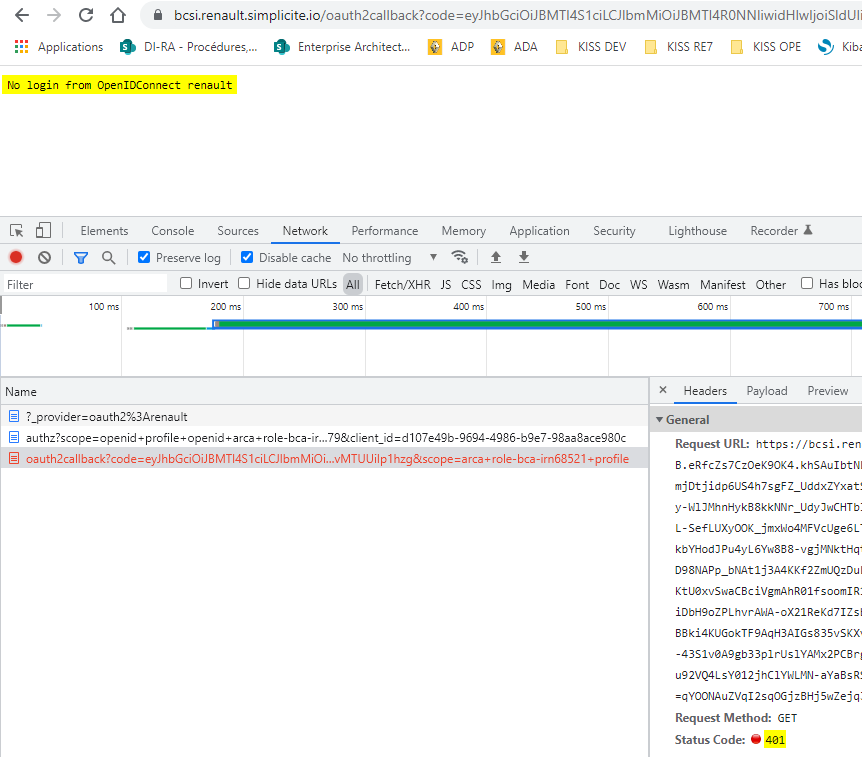Click the padlock site security icon
This screenshot has height=757, width=862.
click(x=158, y=15)
